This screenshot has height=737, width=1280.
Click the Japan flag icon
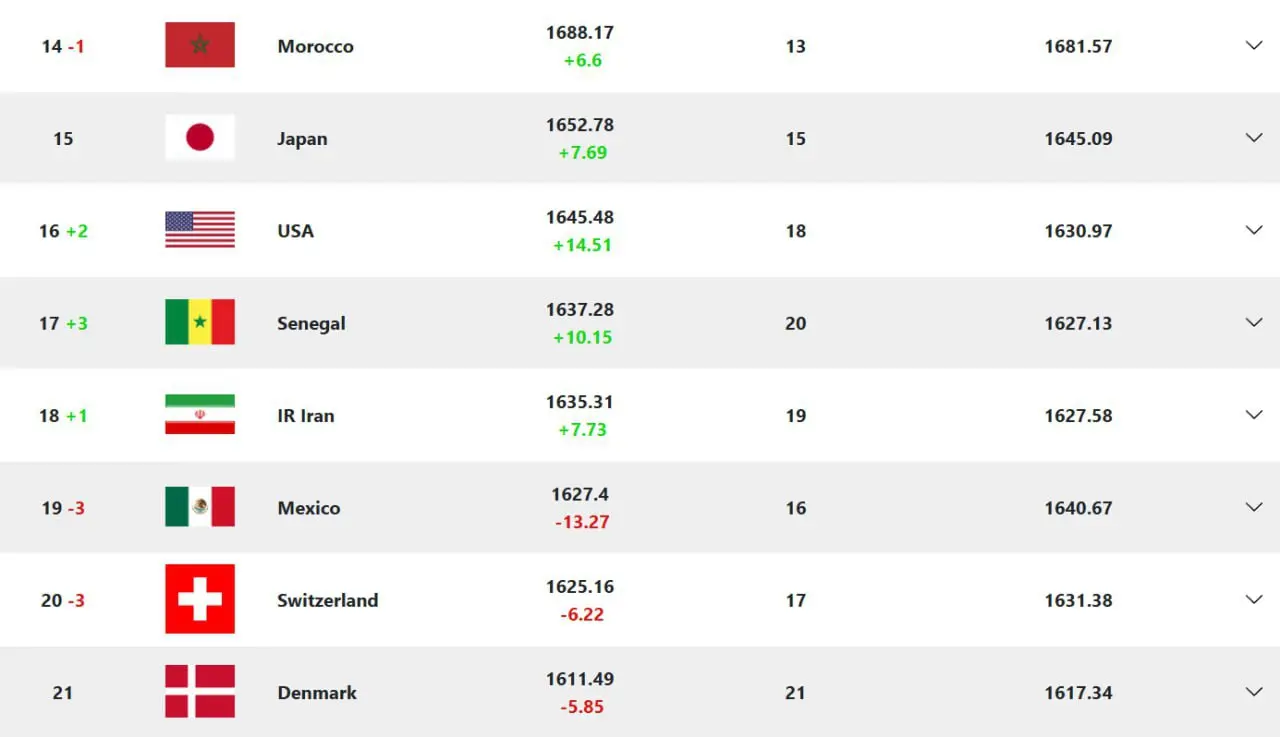click(x=200, y=138)
